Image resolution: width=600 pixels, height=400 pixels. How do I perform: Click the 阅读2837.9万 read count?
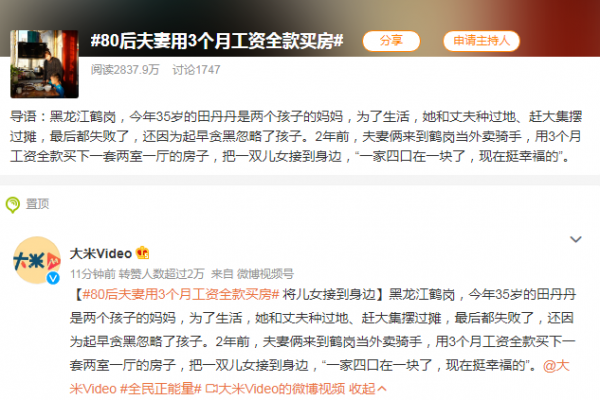pyautogui.click(x=125, y=70)
